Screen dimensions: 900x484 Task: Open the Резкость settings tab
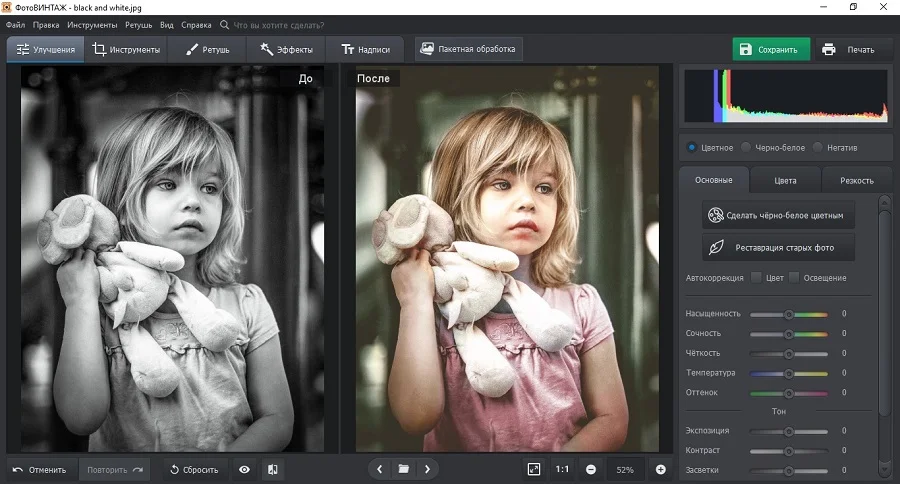(856, 180)
